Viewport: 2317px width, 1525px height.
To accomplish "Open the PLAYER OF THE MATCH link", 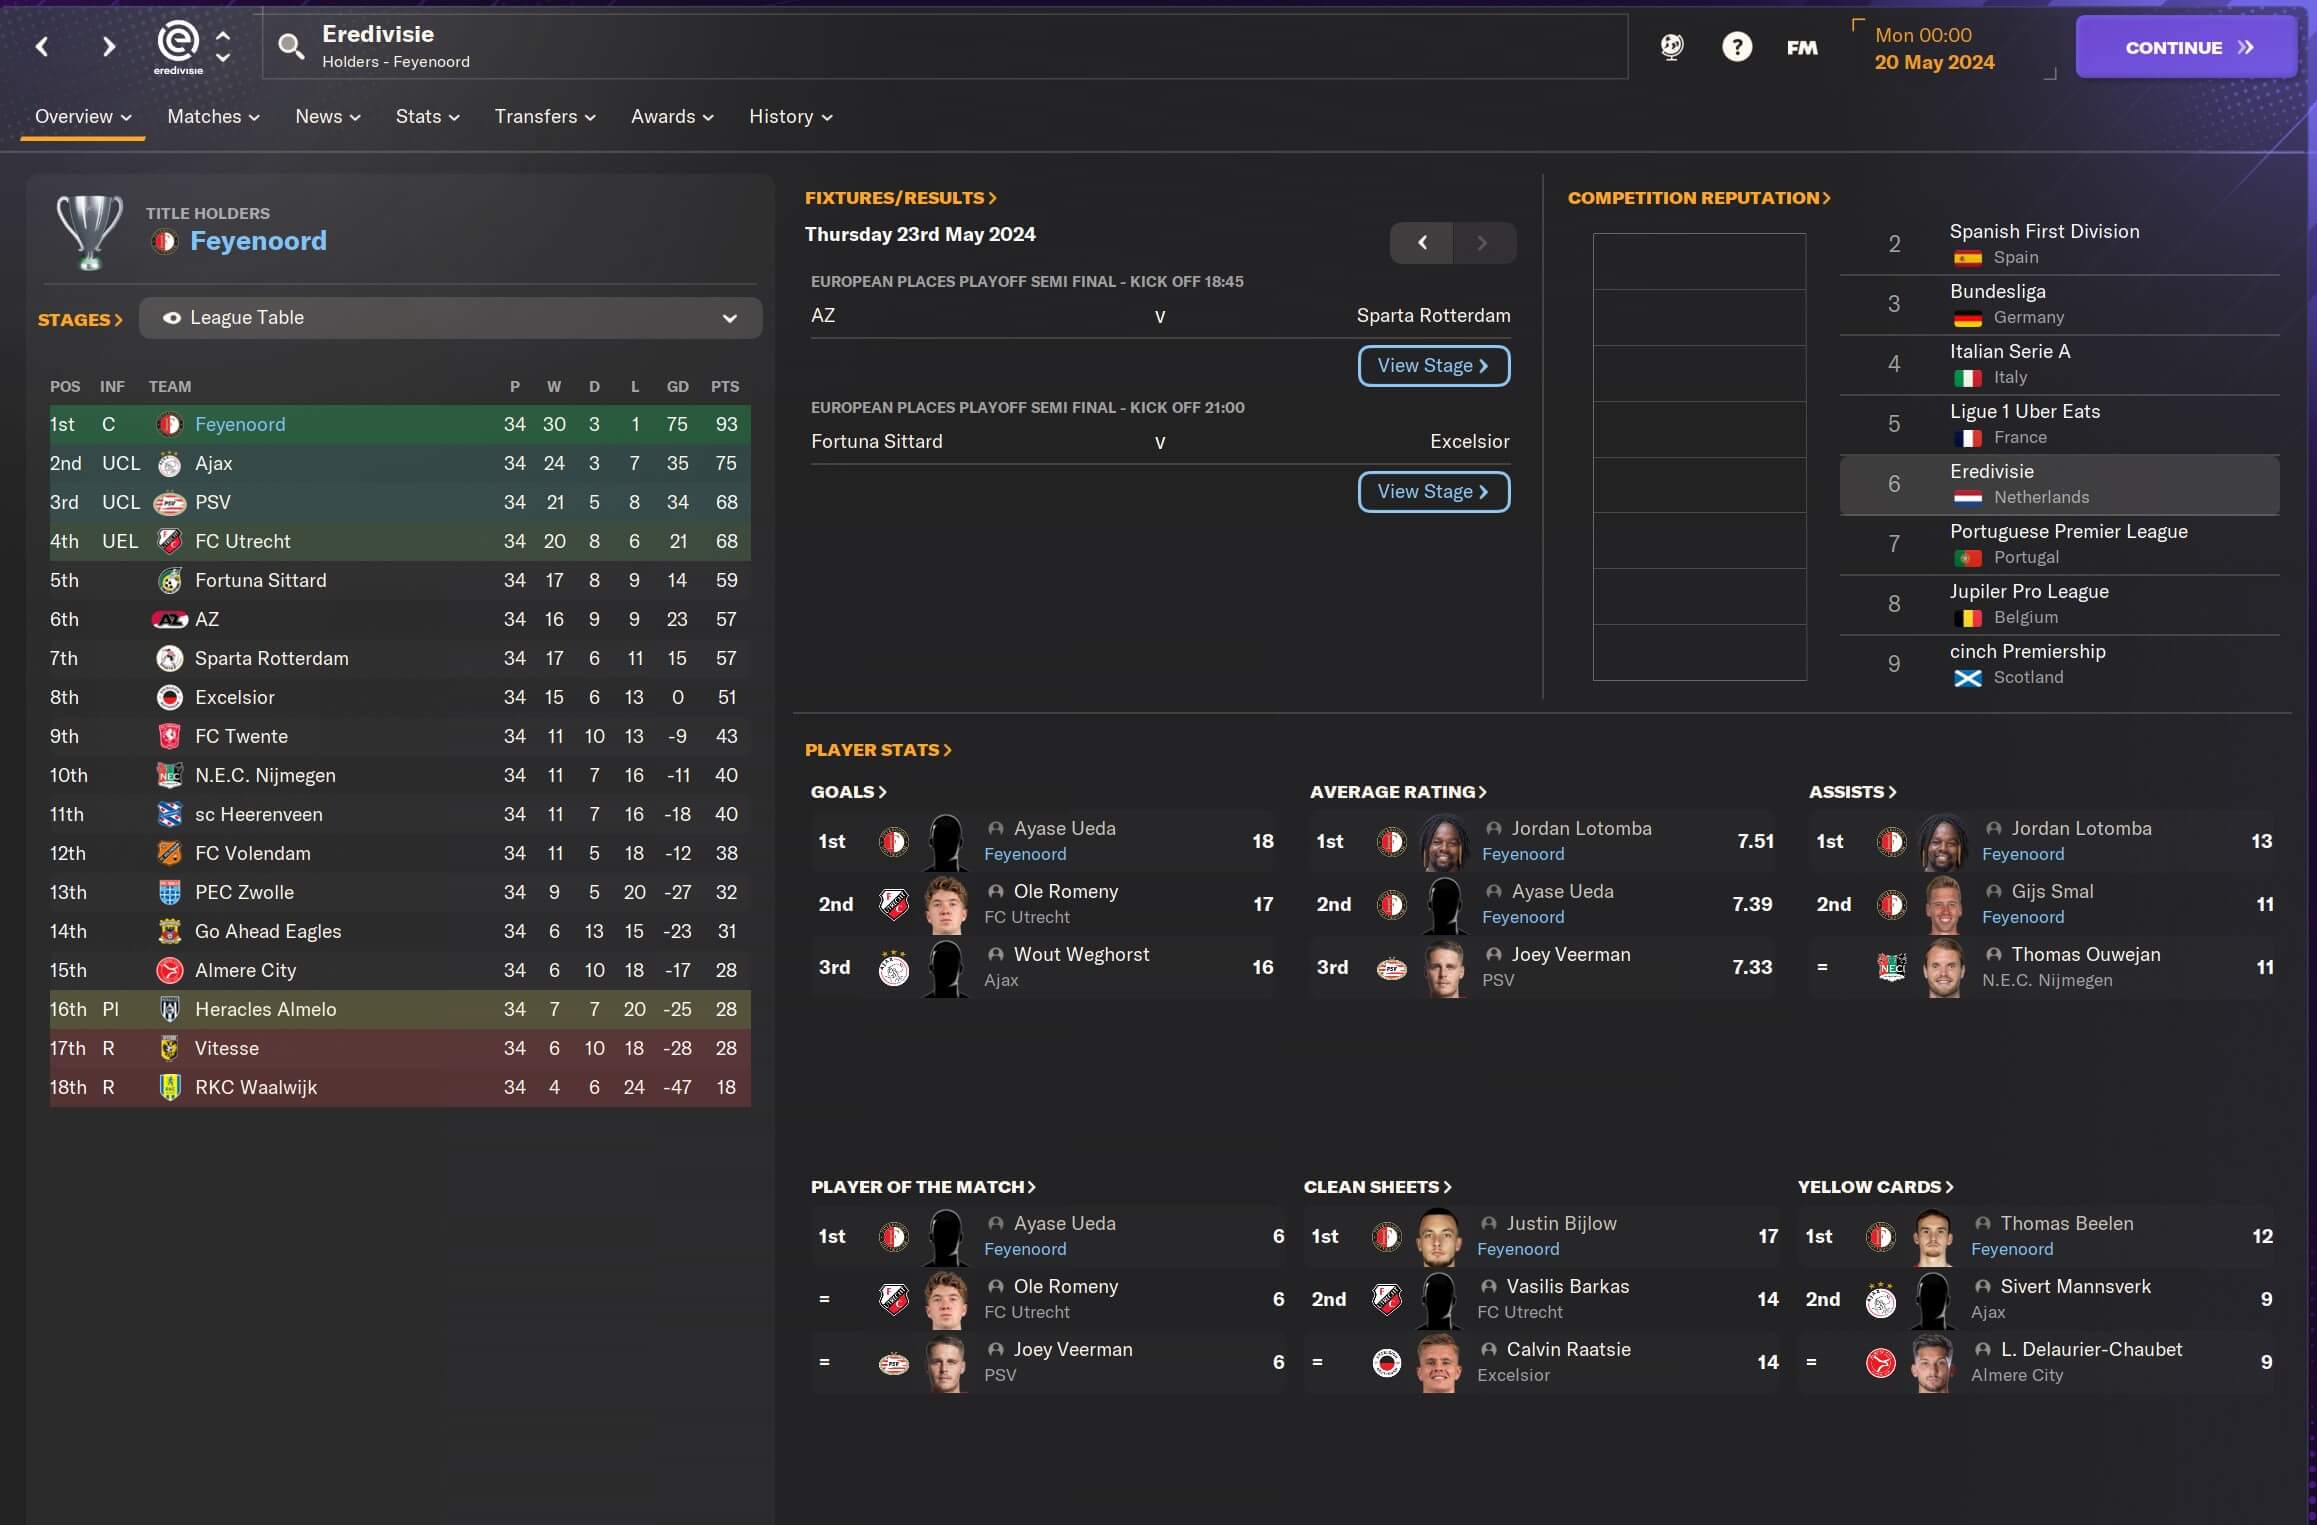I will pos(923,1187).
